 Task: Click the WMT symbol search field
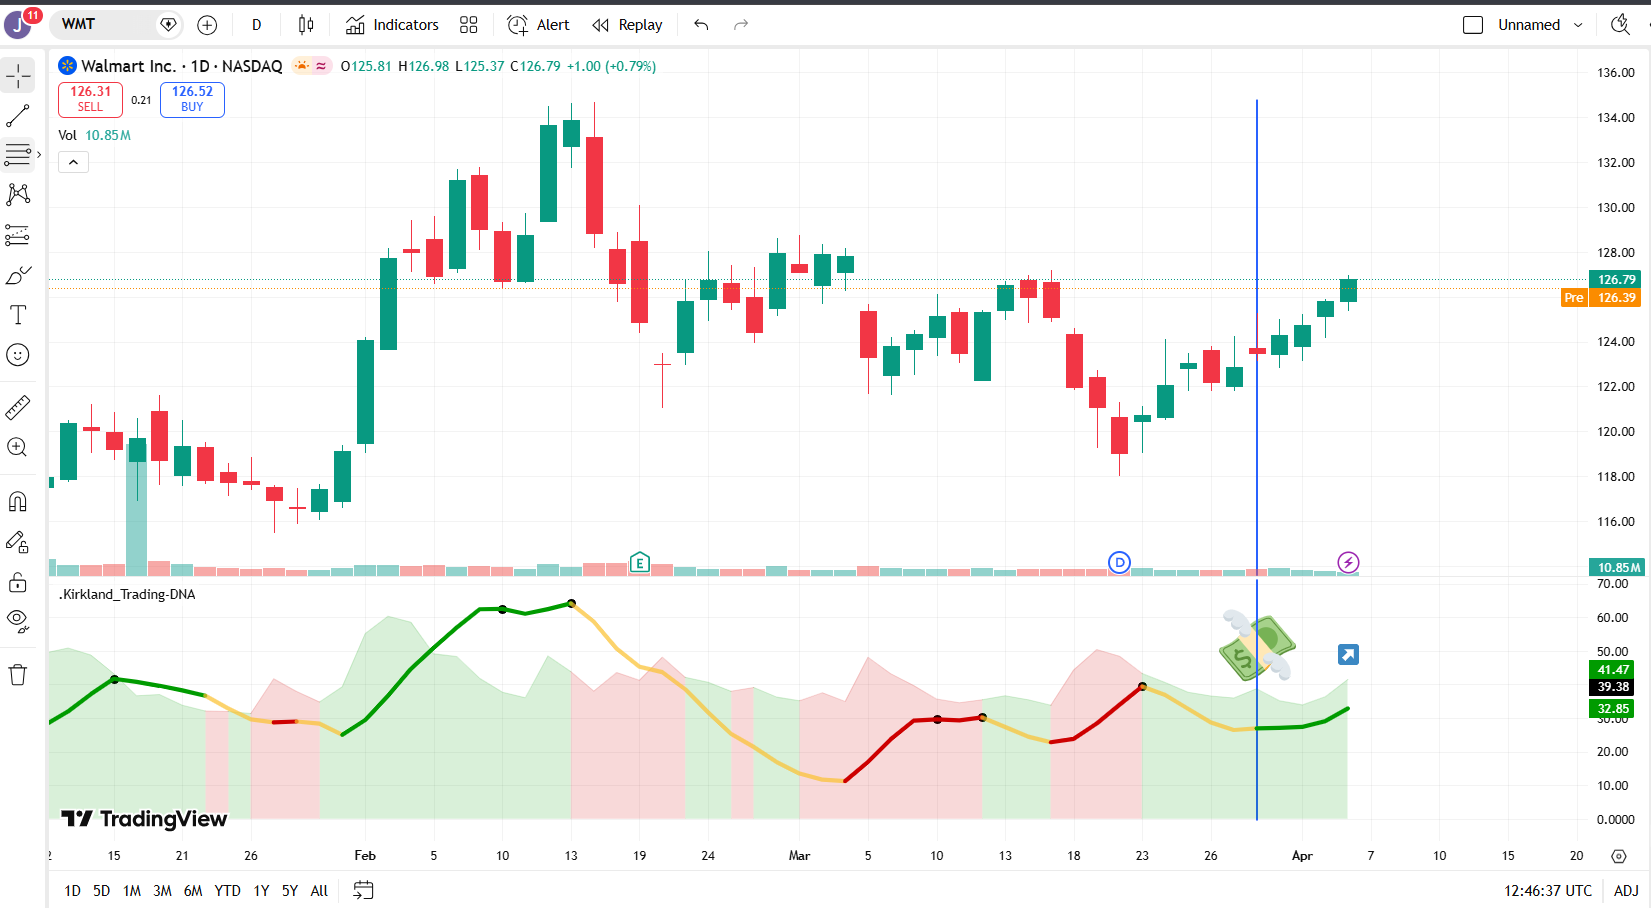(x=105, y=24)
